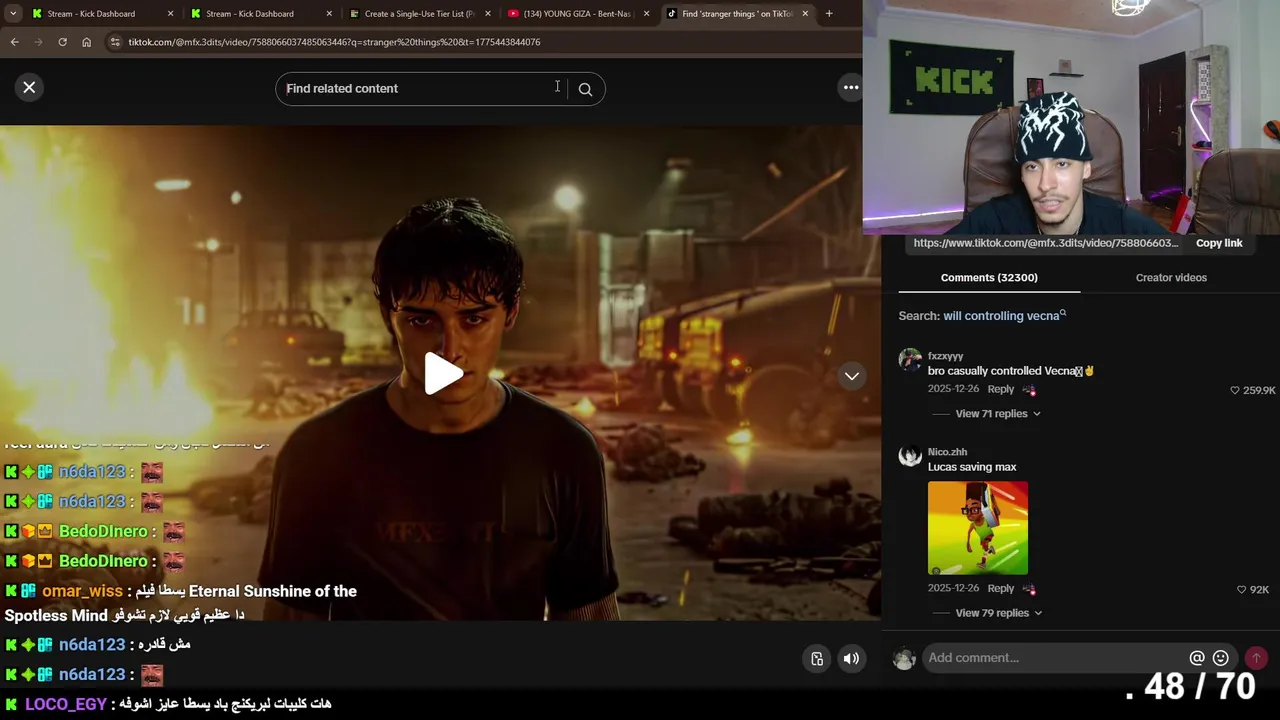The width and height of the screenshot is (1280, 720).
Task: Insert mention with @ icon
Action: pyautogui.click(x=1197, y=658)
